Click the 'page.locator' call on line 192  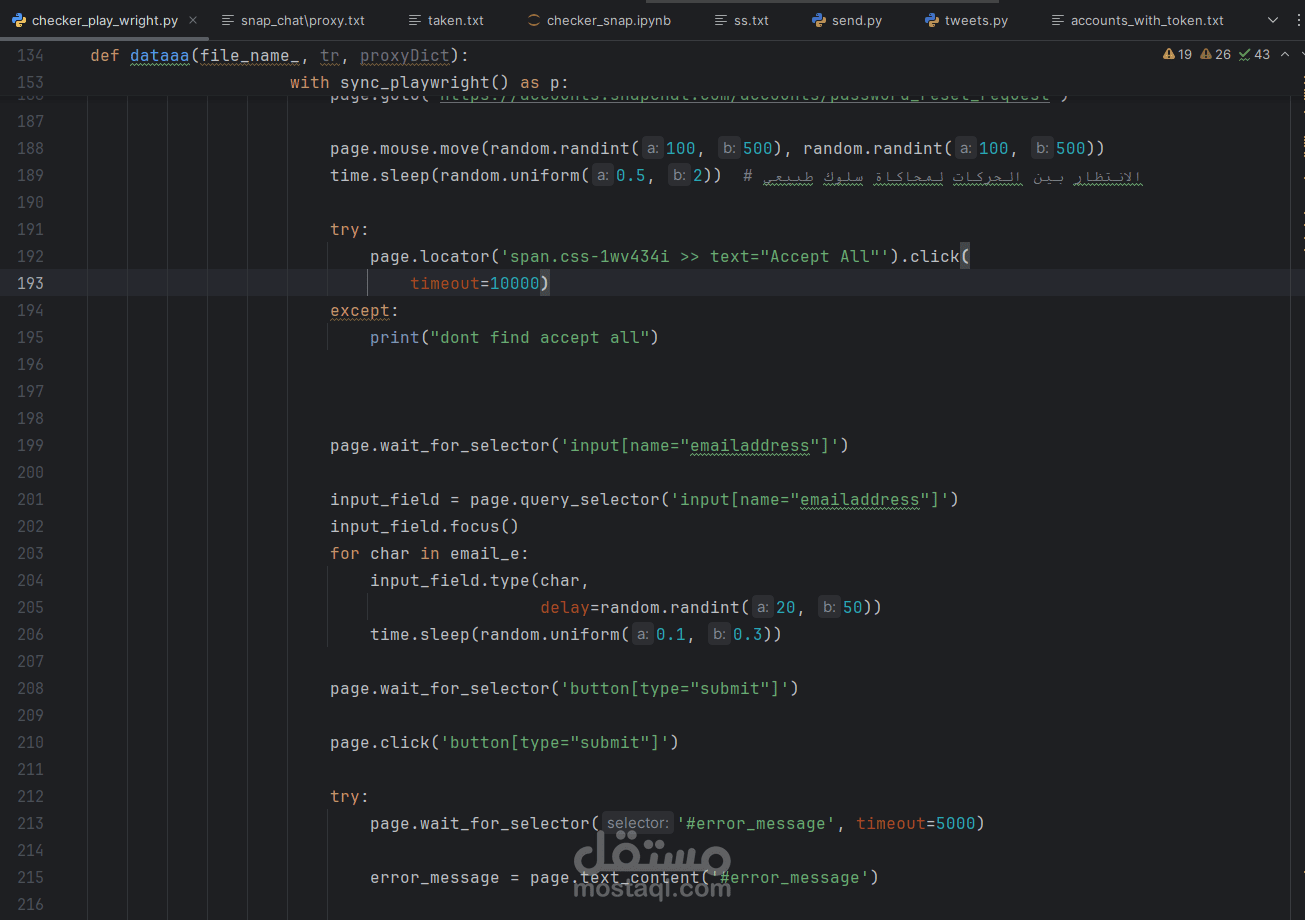click(430, 256)
